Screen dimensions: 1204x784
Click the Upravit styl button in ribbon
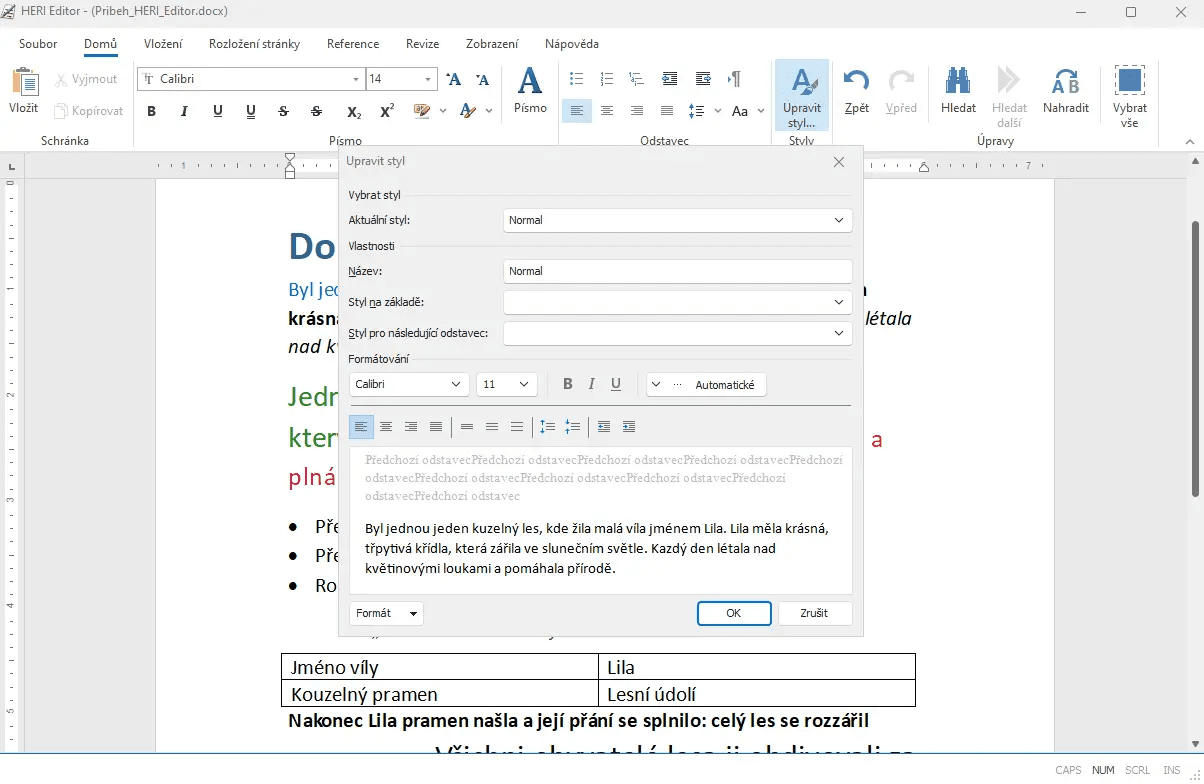click(x=802, y=97)
